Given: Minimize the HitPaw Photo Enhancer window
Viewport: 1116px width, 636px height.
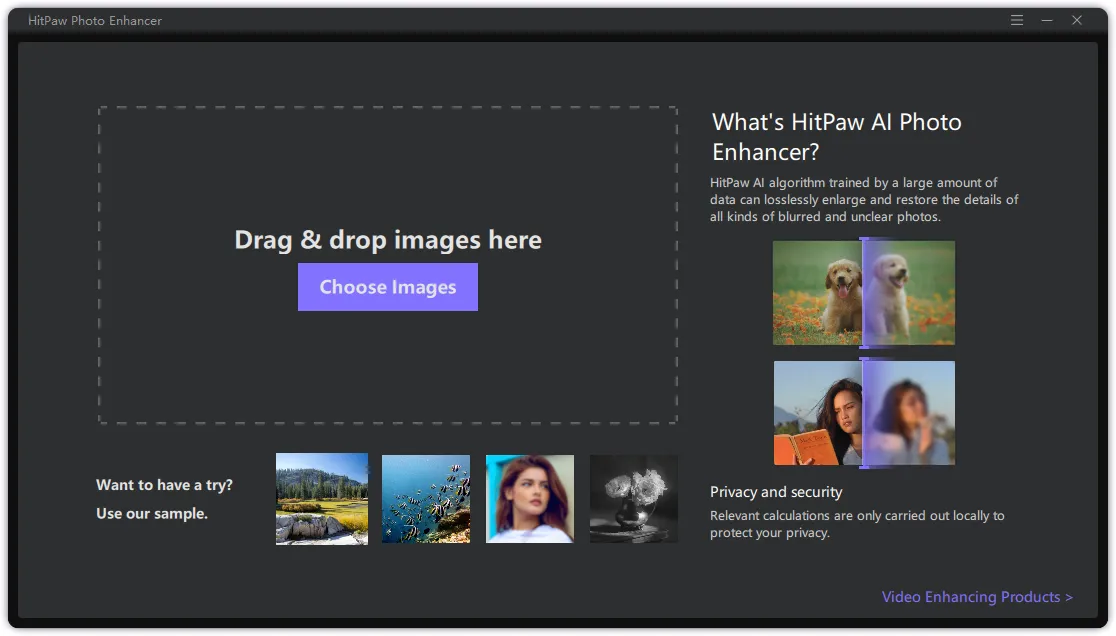Looking at the screenshot, I should tap(1047, 21).
